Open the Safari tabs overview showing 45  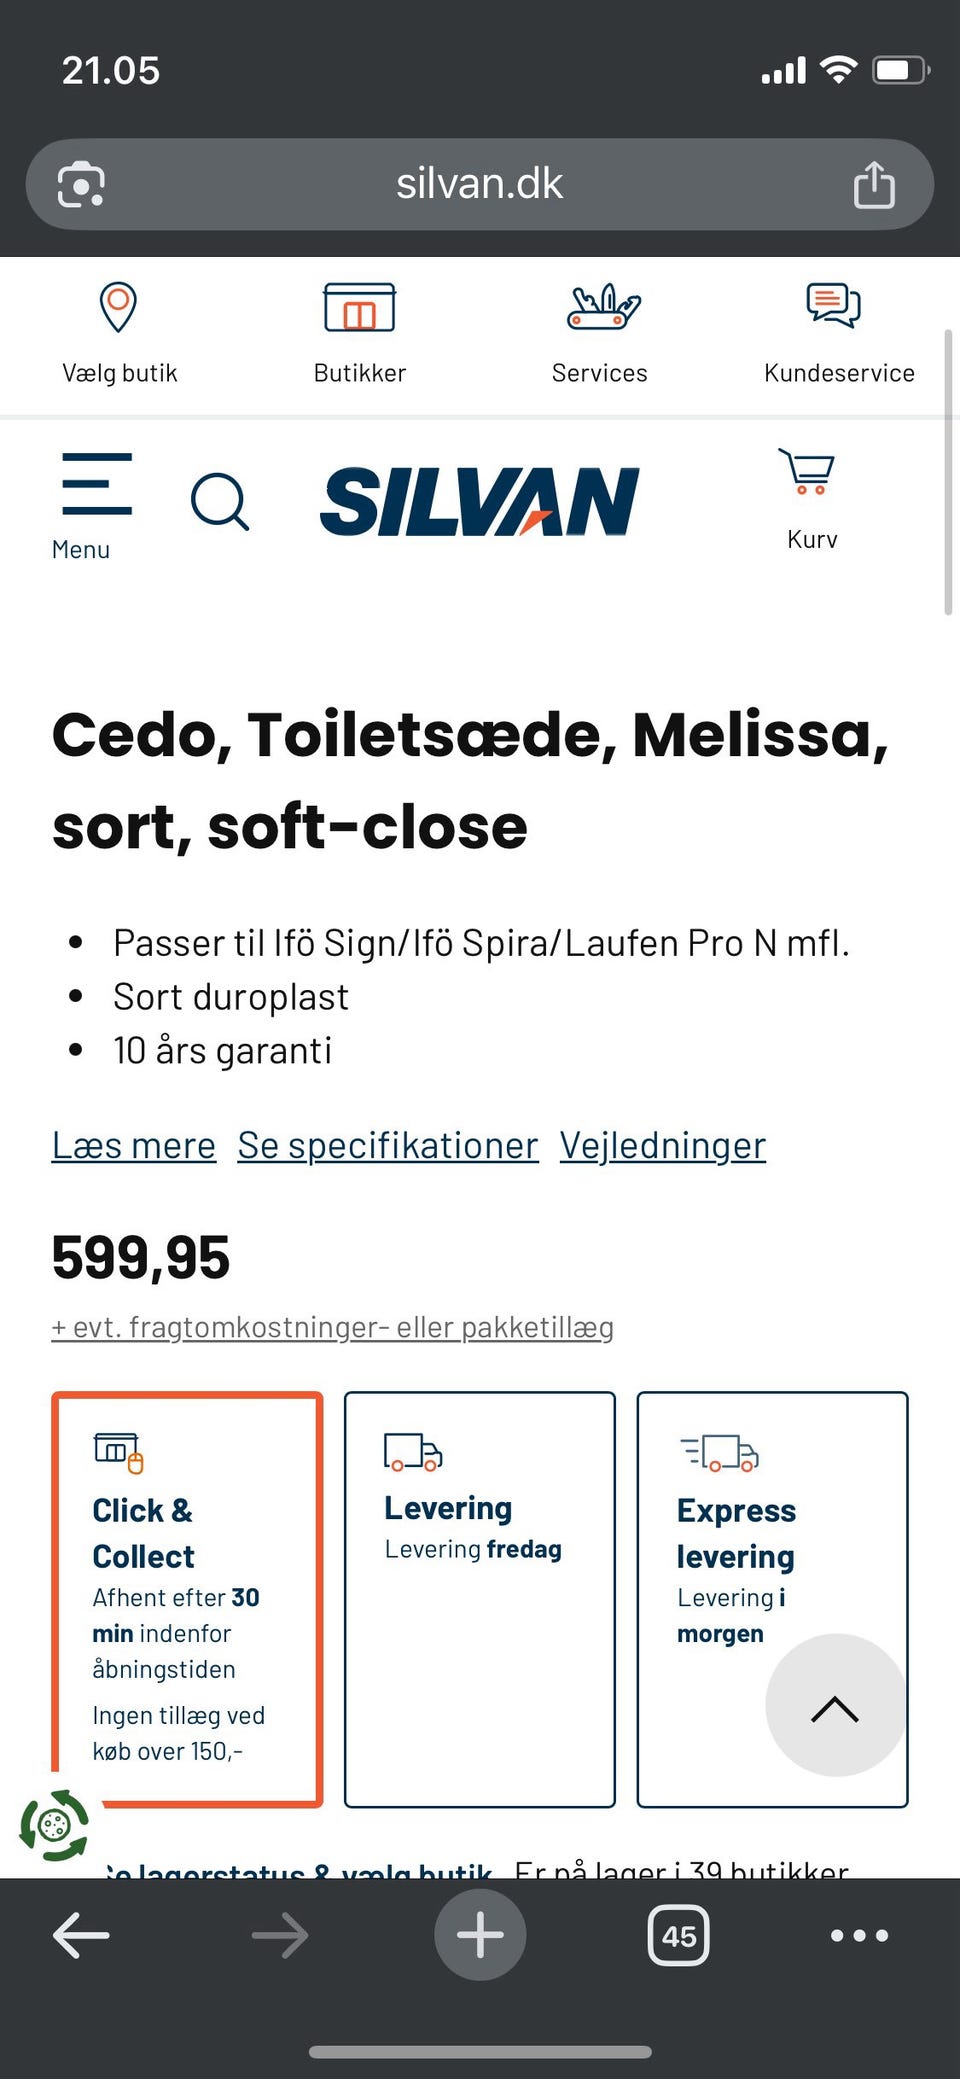click(678, 1934)
